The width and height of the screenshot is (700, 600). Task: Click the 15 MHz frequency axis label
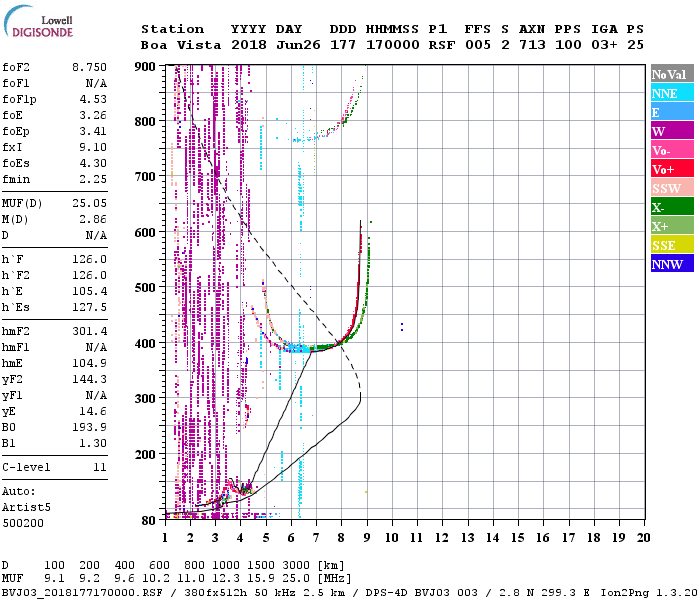click(517, 538)
